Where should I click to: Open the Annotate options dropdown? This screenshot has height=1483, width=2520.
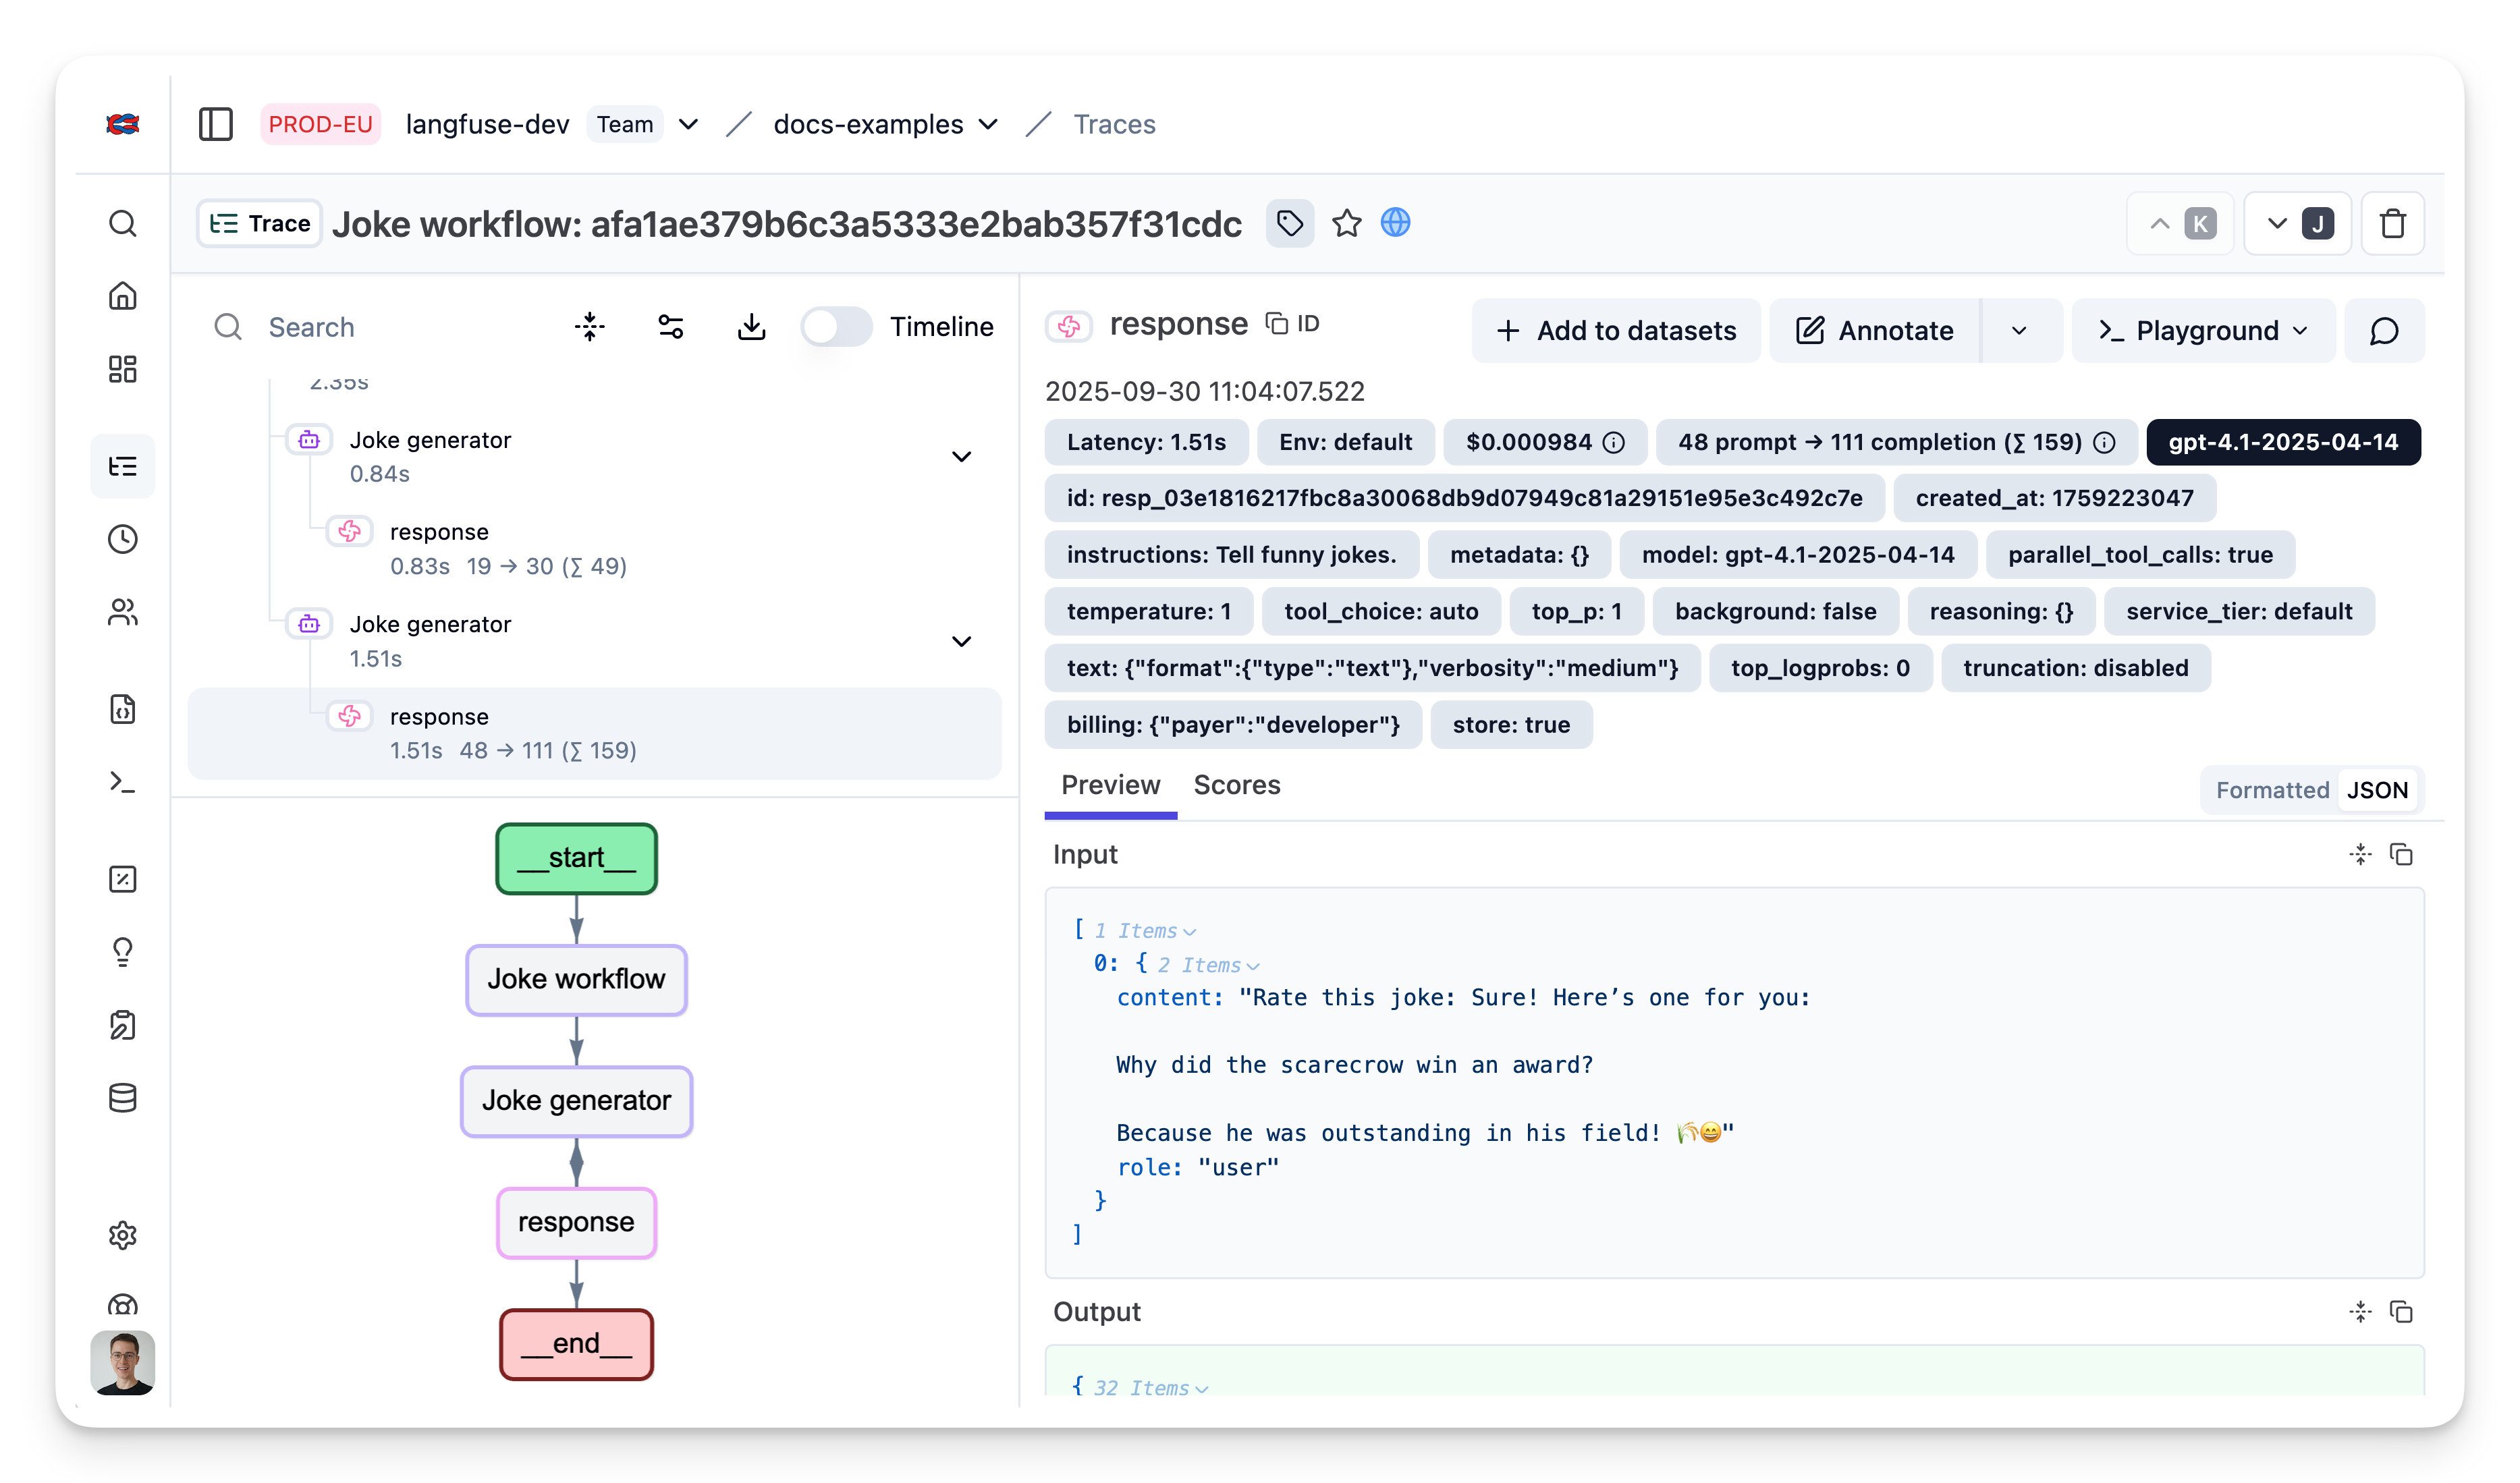(2020, 330)
